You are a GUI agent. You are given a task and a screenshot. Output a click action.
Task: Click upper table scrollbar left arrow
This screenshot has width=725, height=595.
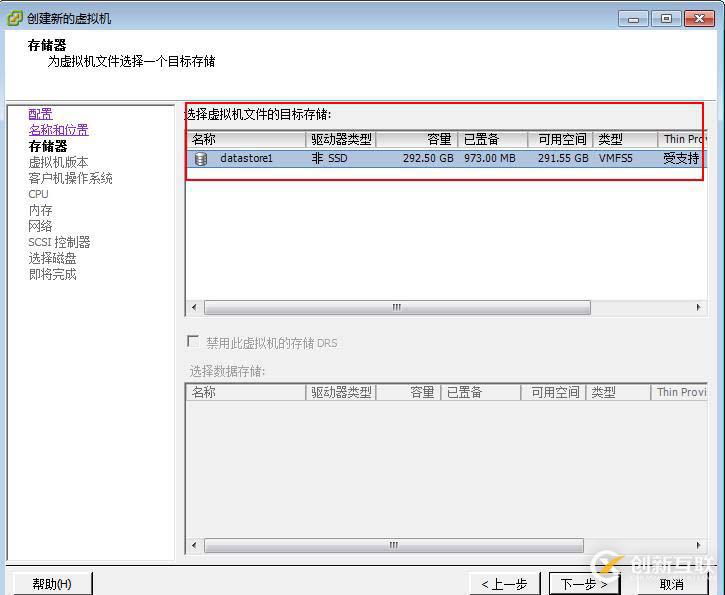tap(194, 307)
